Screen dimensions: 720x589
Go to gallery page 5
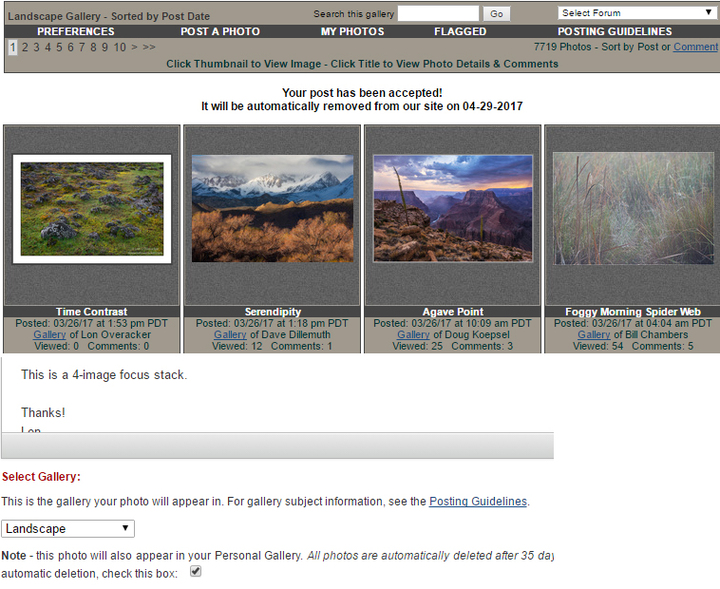(59, 47)
